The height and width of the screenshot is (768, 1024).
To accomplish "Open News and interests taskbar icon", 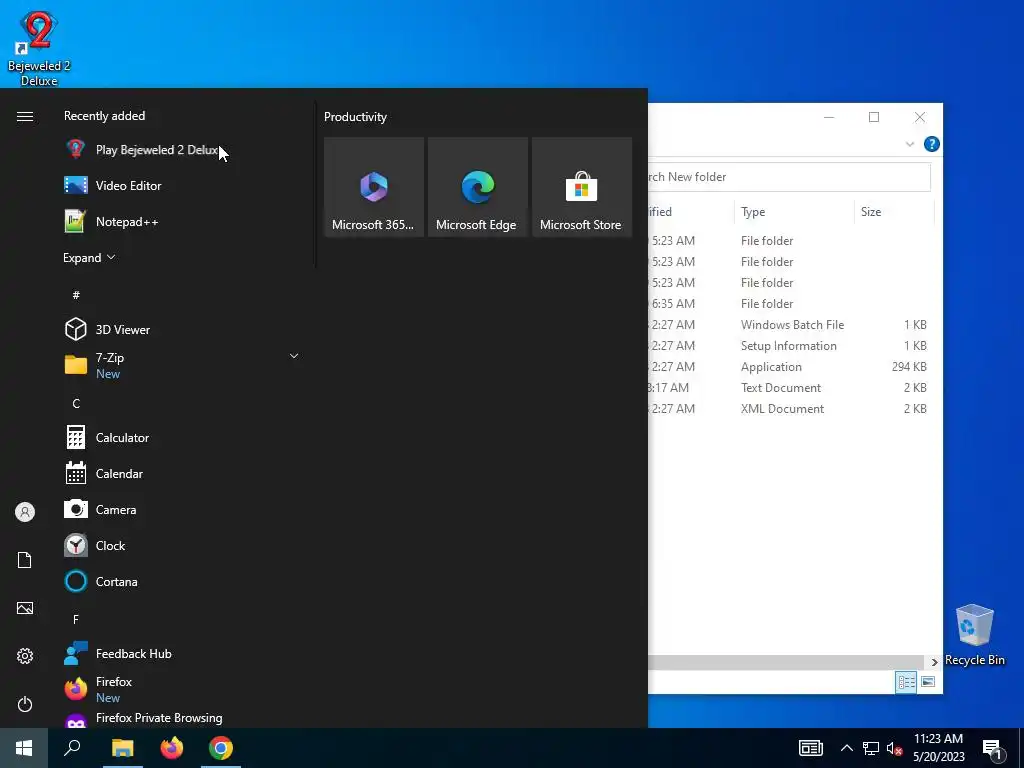I will coord(810,748).
